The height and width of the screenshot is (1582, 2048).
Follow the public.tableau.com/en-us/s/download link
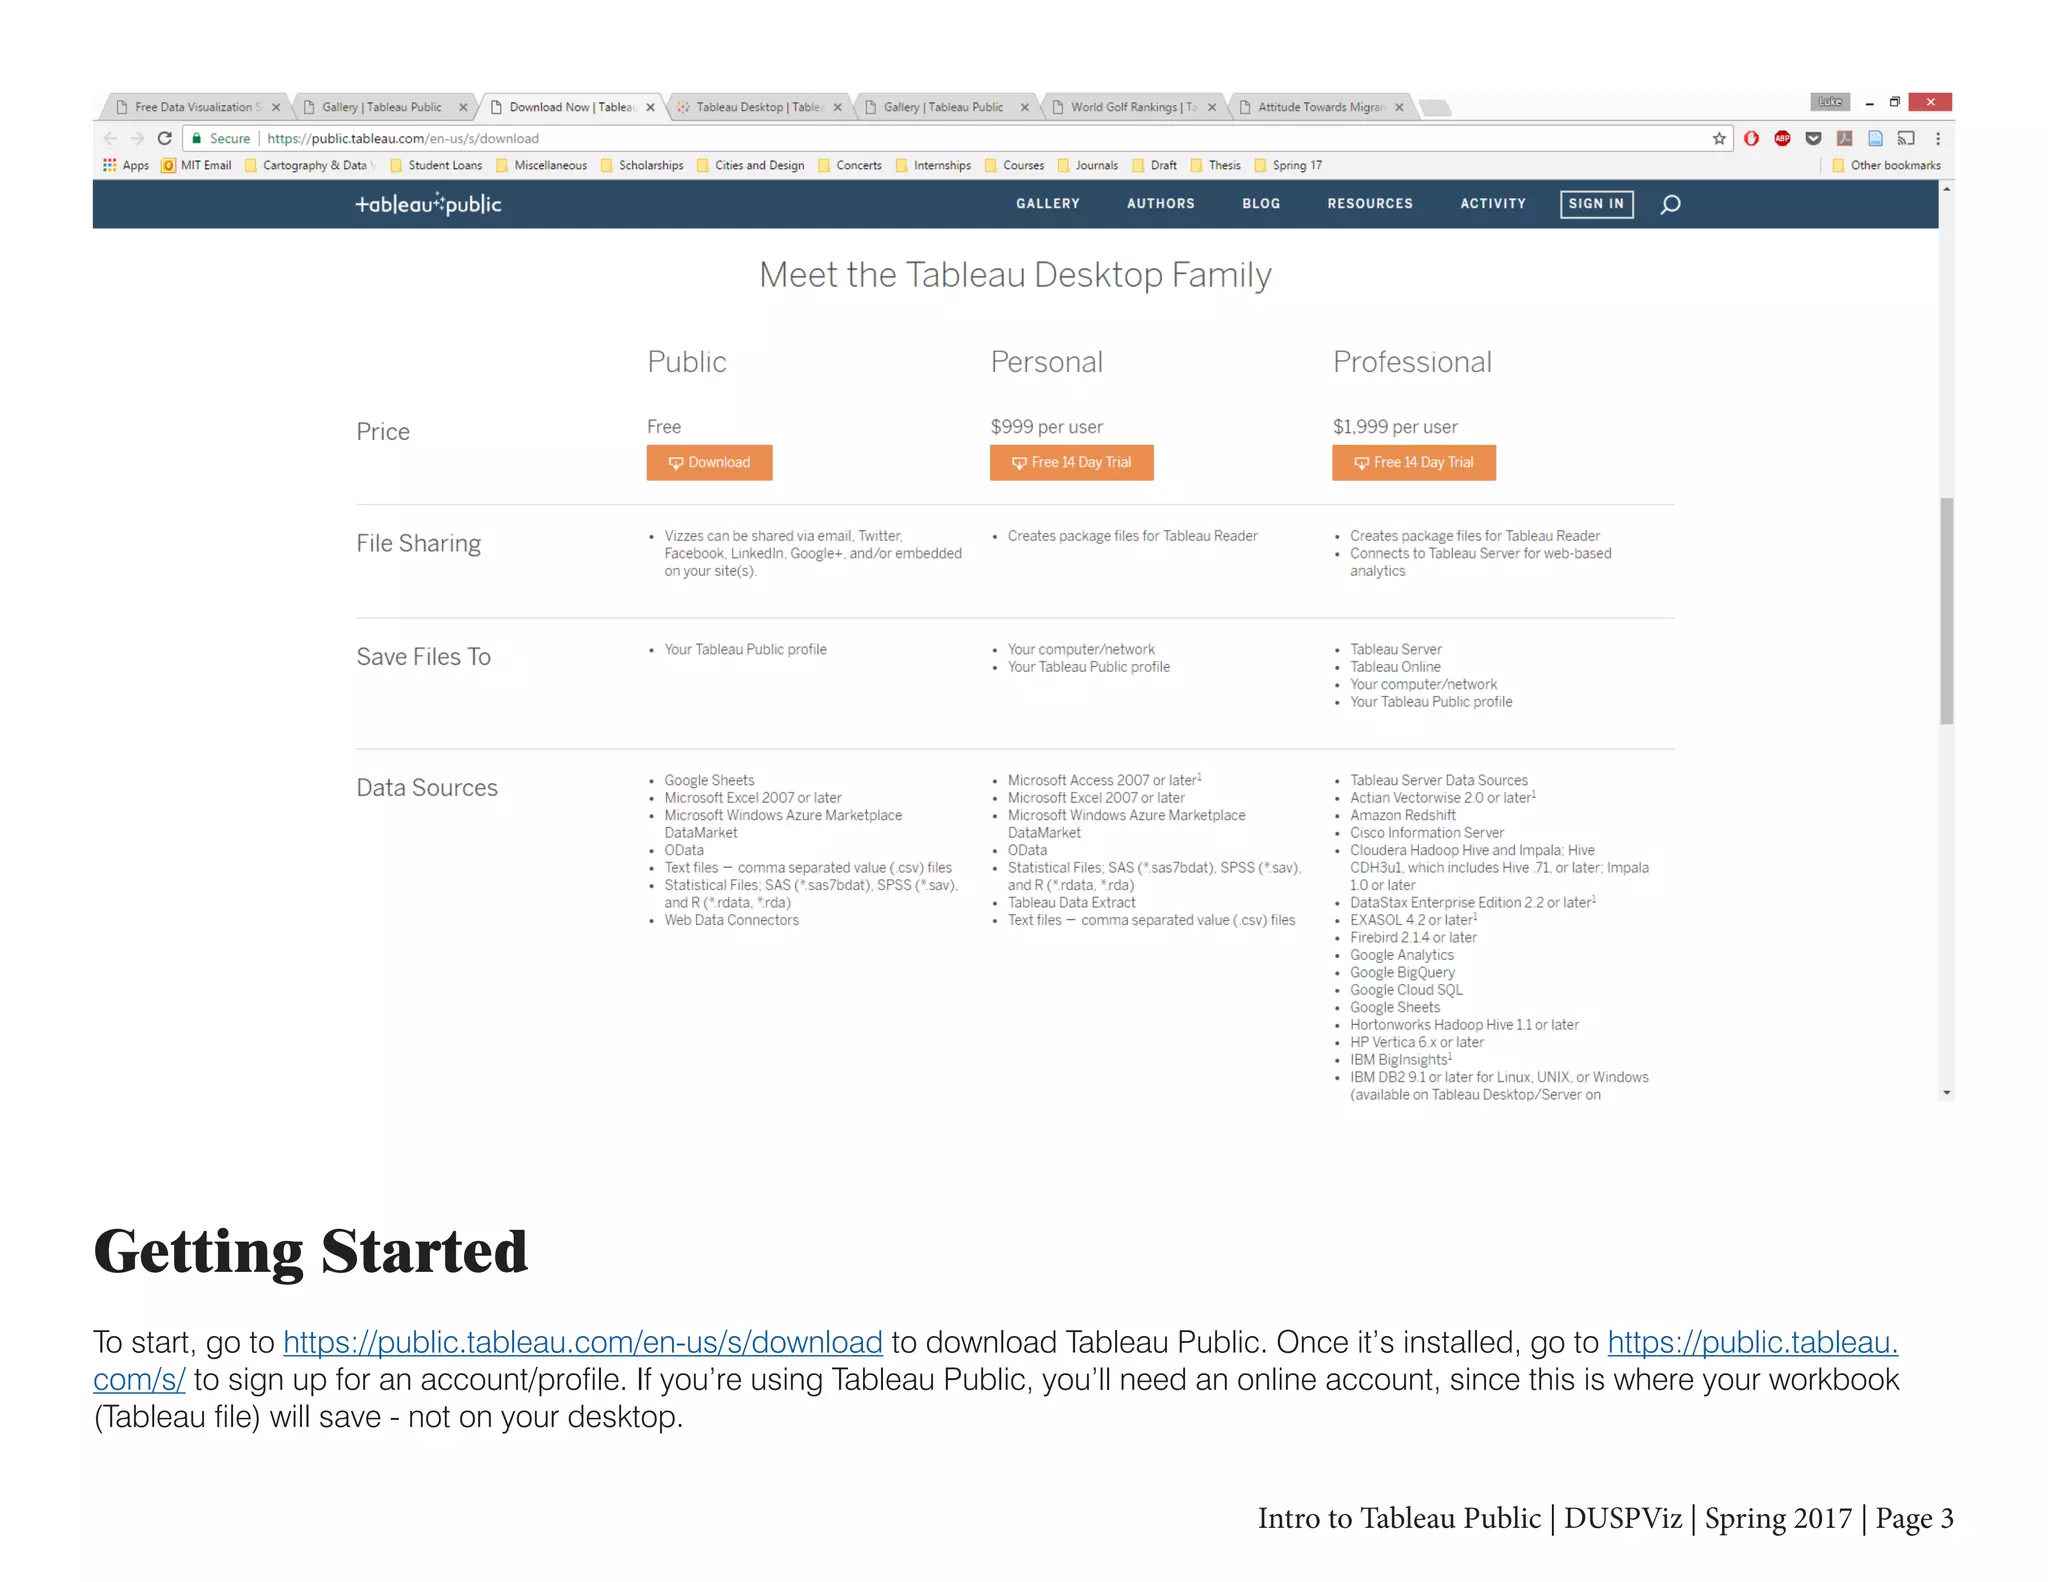583,1342
